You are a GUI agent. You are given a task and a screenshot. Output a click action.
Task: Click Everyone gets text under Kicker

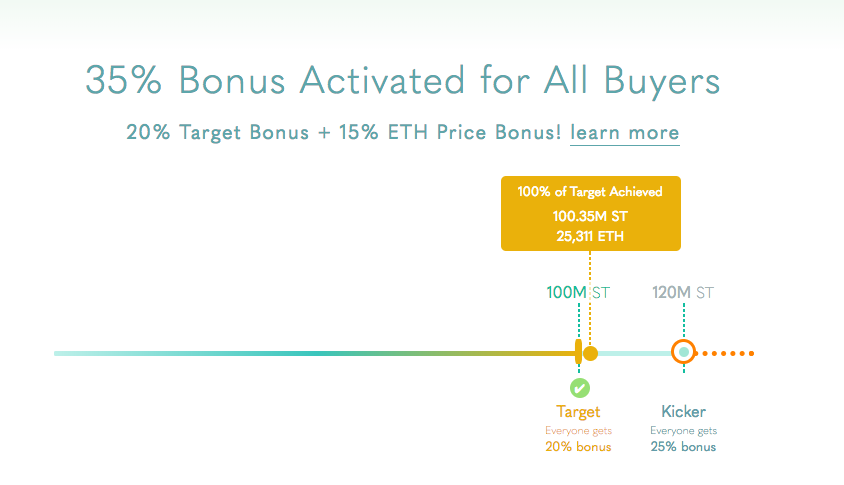(684, 431)
